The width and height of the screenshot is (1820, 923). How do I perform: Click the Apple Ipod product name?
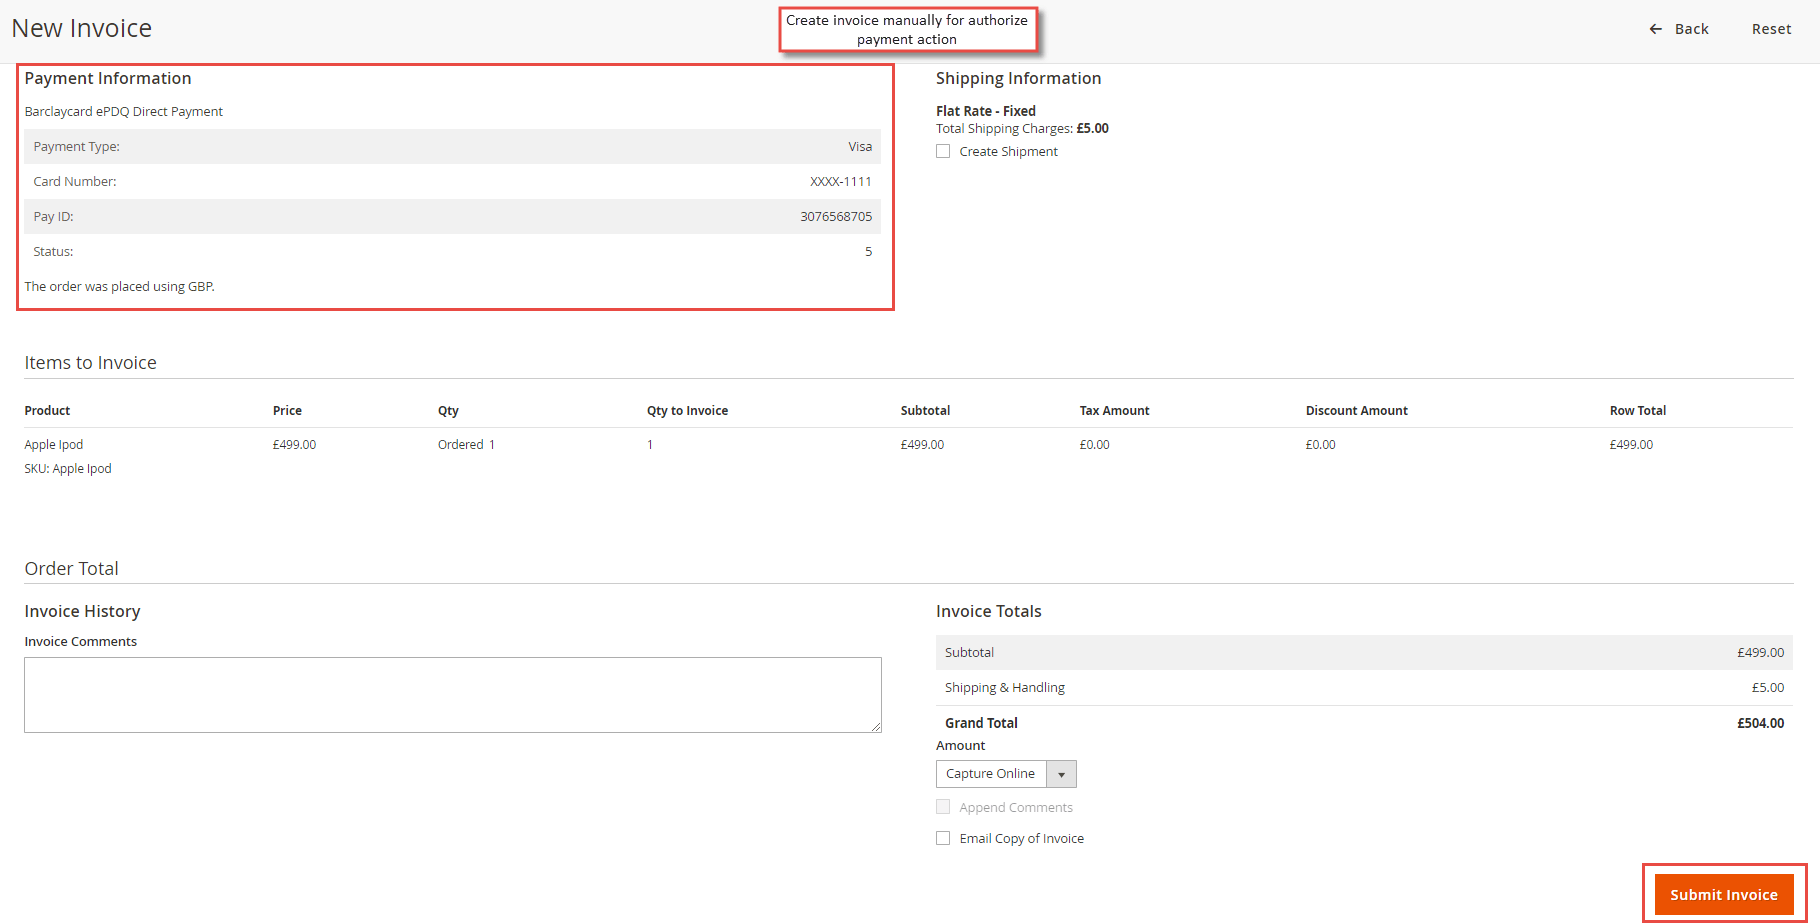[x=53, y=444]
